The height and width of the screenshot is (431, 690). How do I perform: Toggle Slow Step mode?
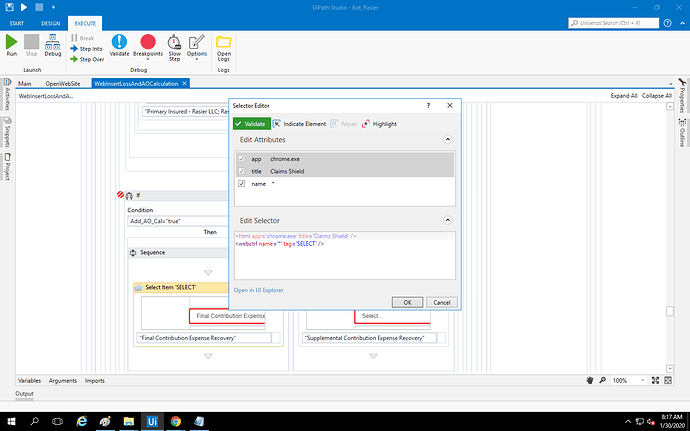coord(174,48)
